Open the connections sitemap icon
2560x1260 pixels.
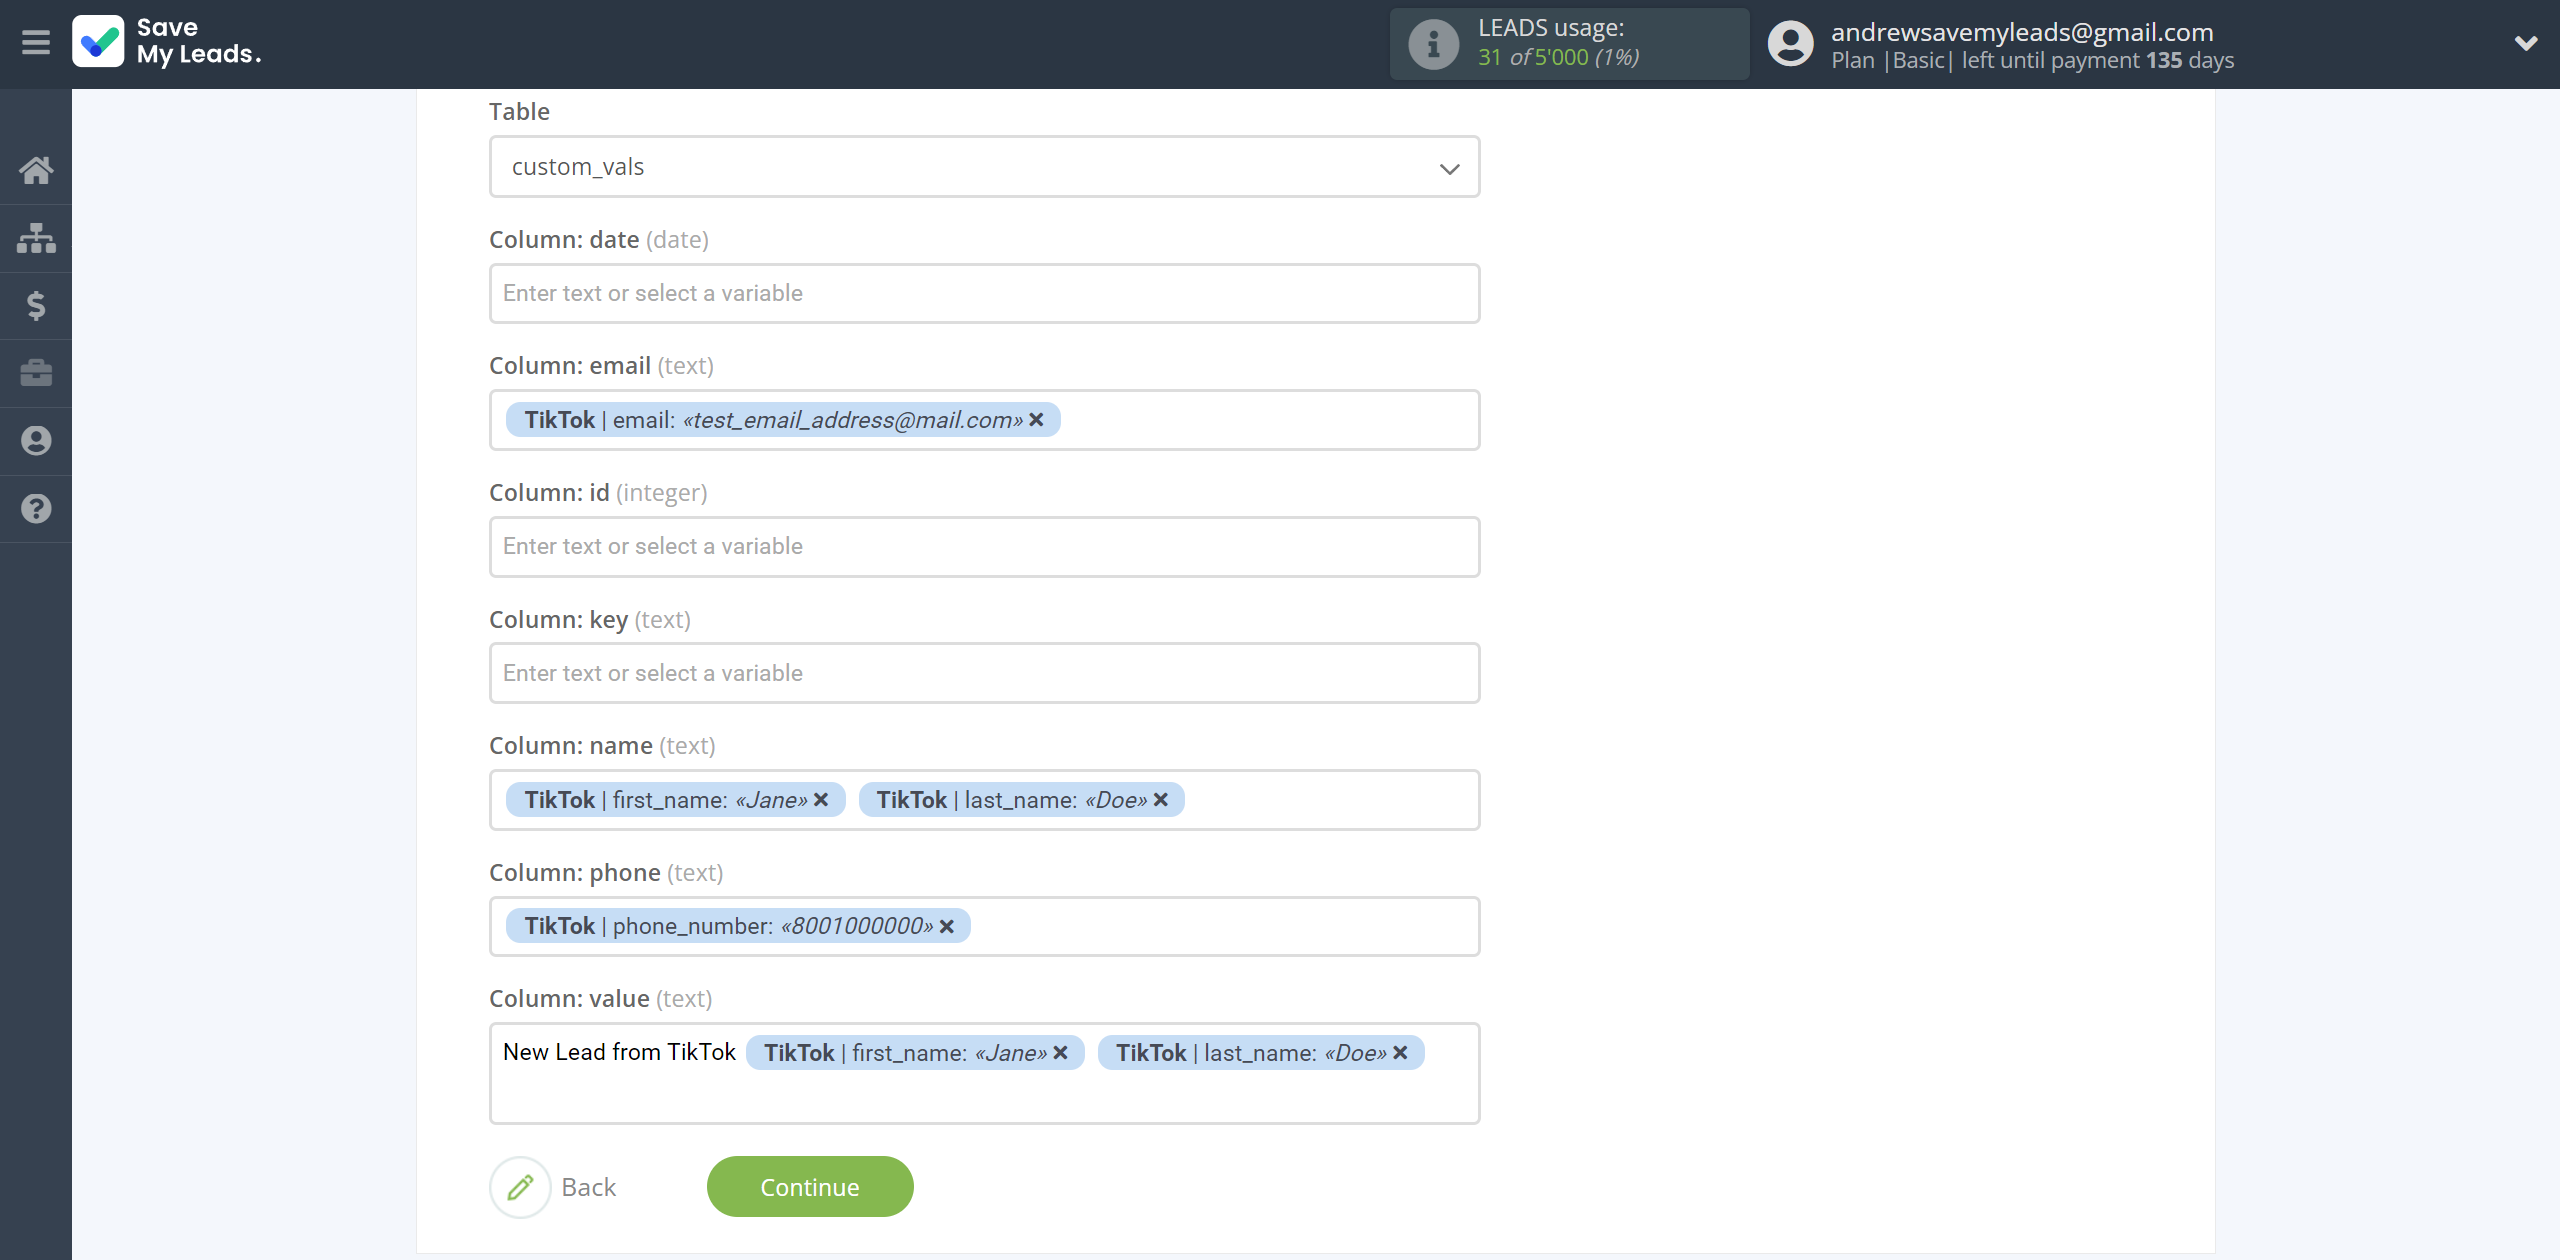point(36,238)
